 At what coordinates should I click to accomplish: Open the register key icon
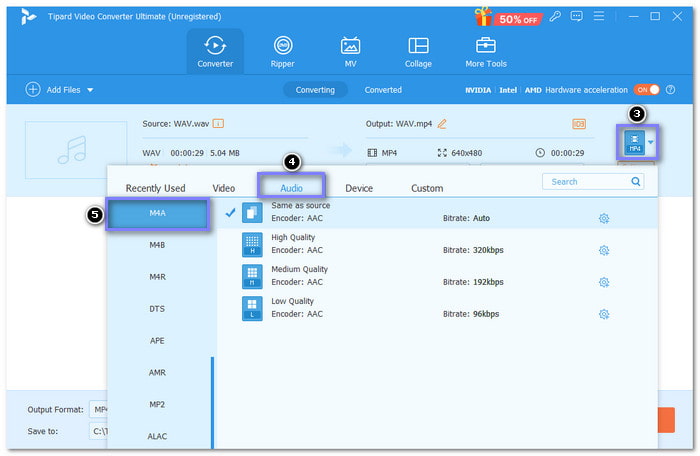[555, 17]
